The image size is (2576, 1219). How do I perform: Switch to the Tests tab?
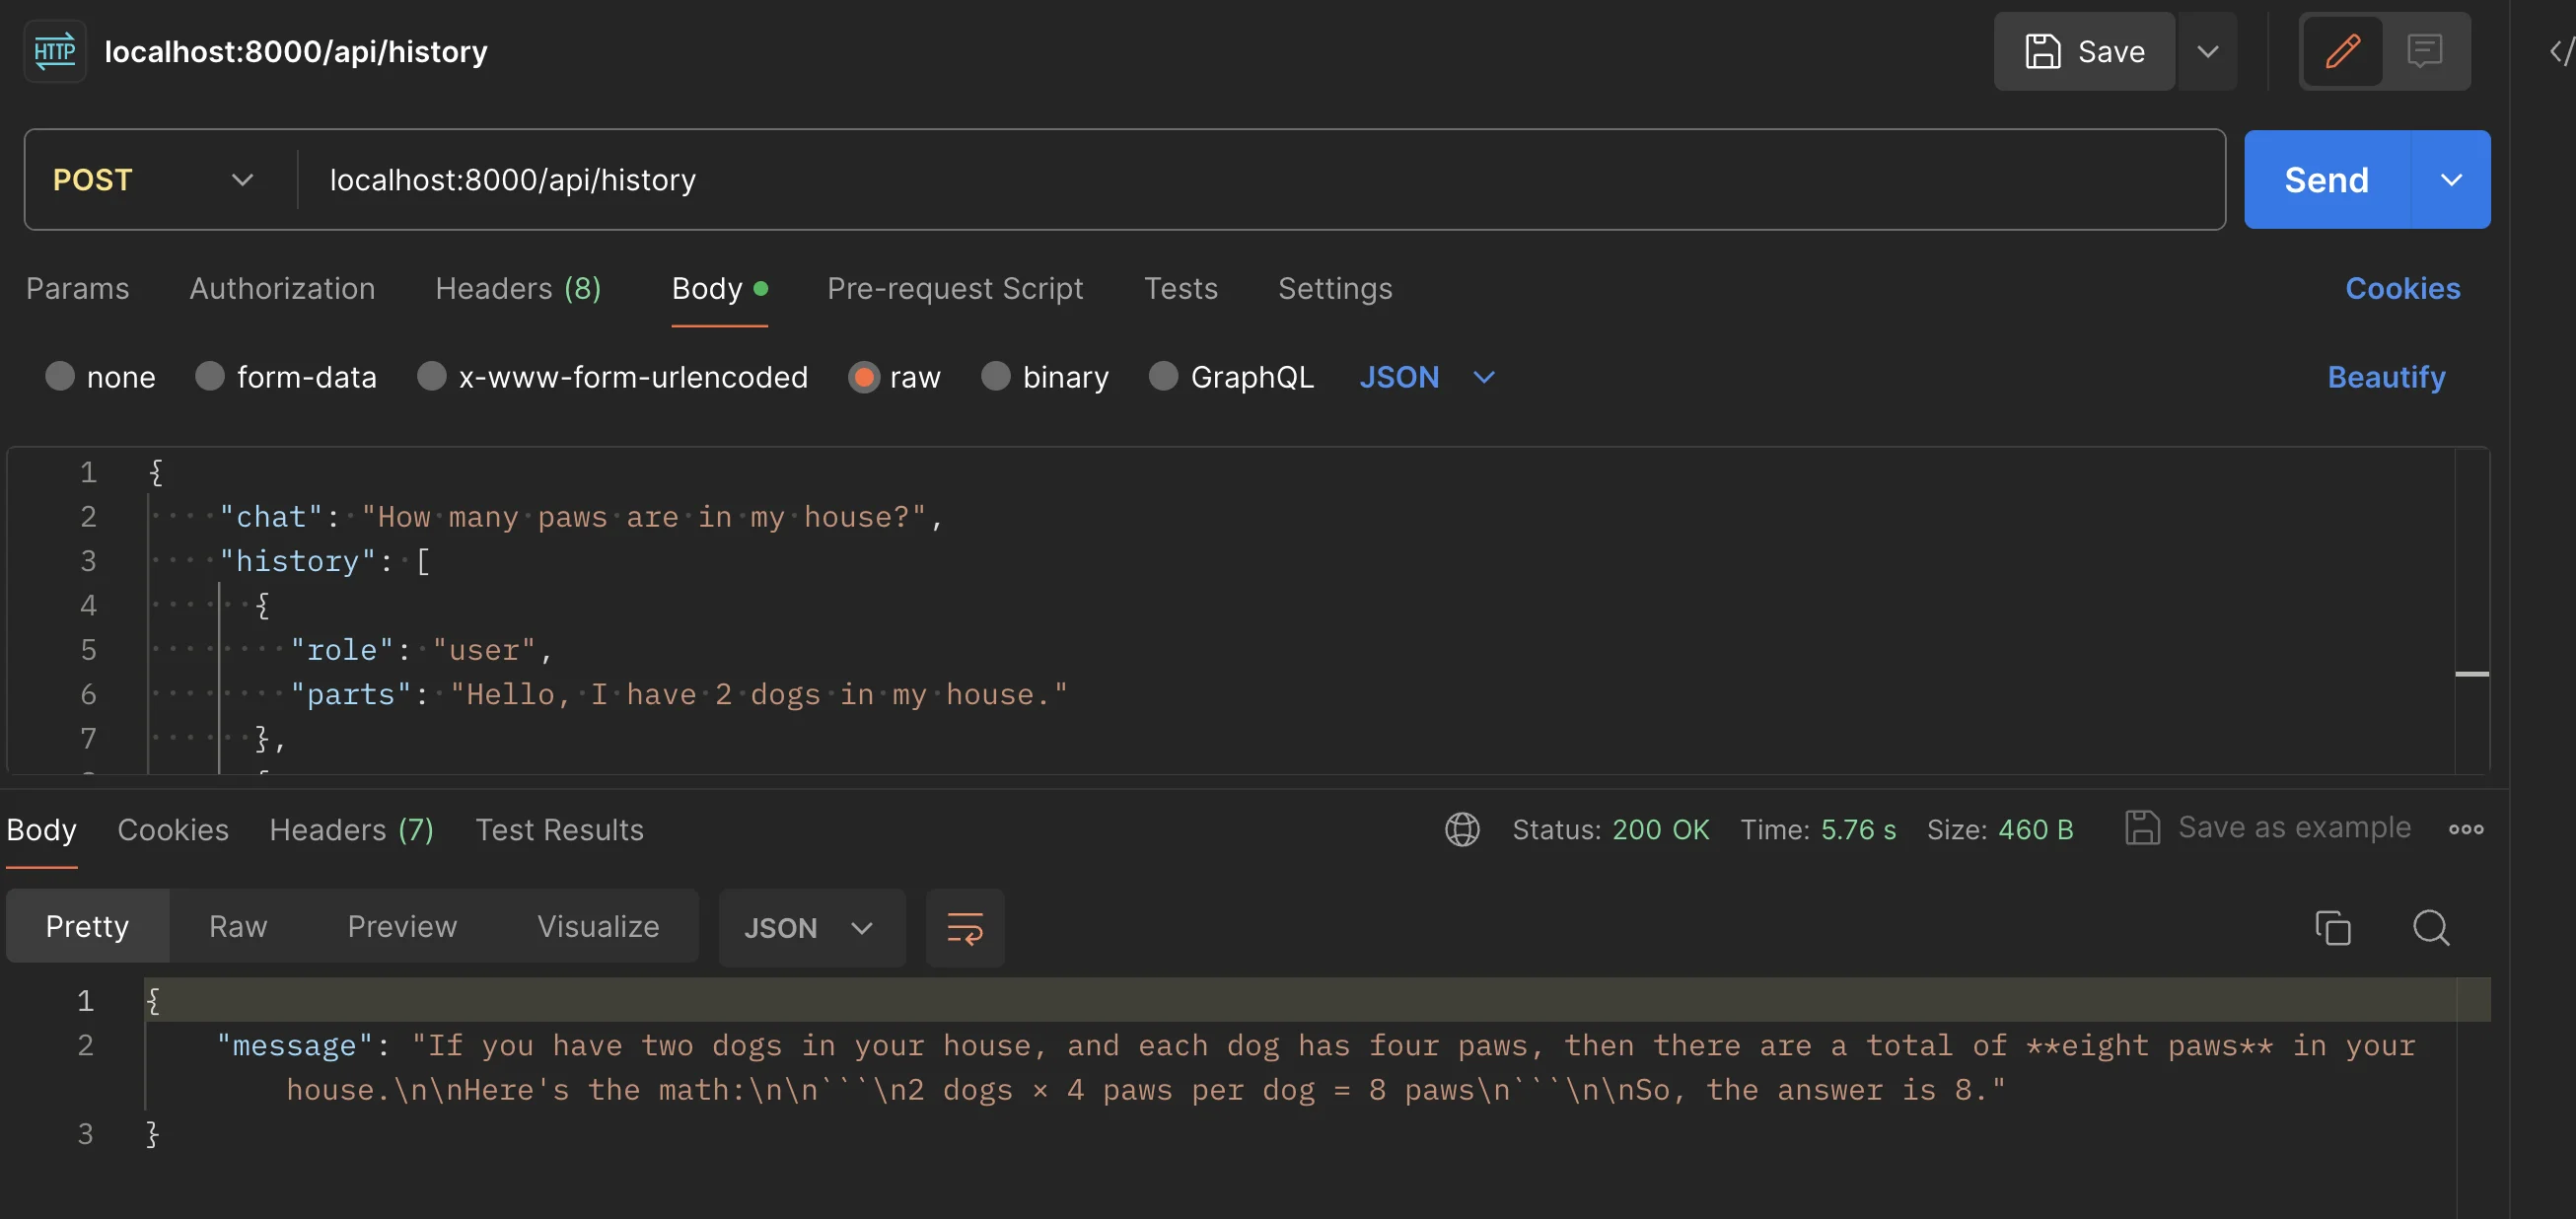click(x=1181, y=289)
